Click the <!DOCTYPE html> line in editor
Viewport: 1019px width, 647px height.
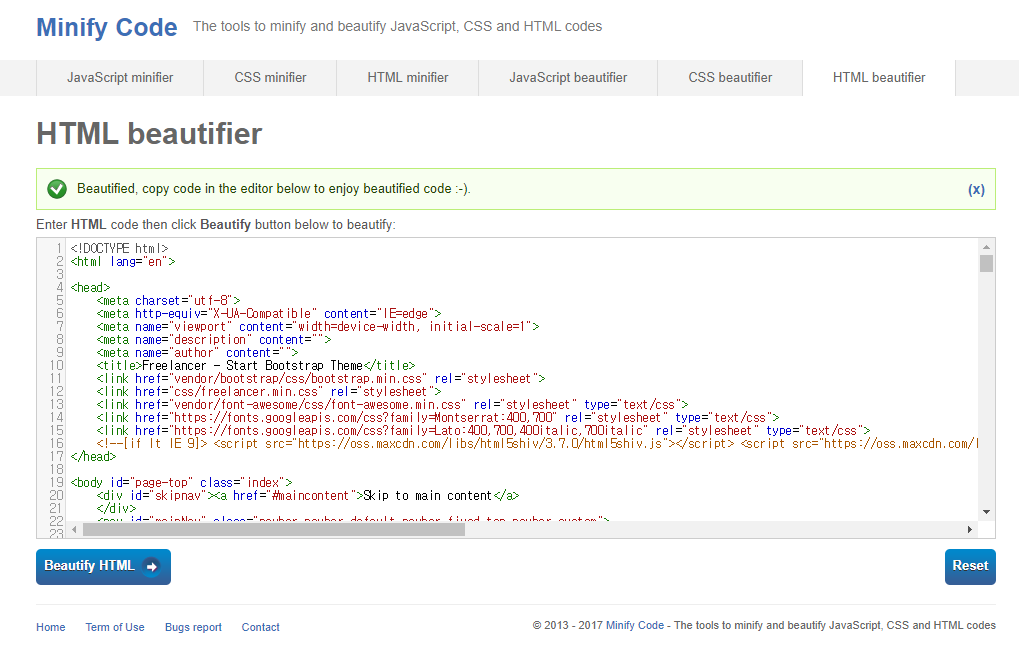(x=120, y=248)
